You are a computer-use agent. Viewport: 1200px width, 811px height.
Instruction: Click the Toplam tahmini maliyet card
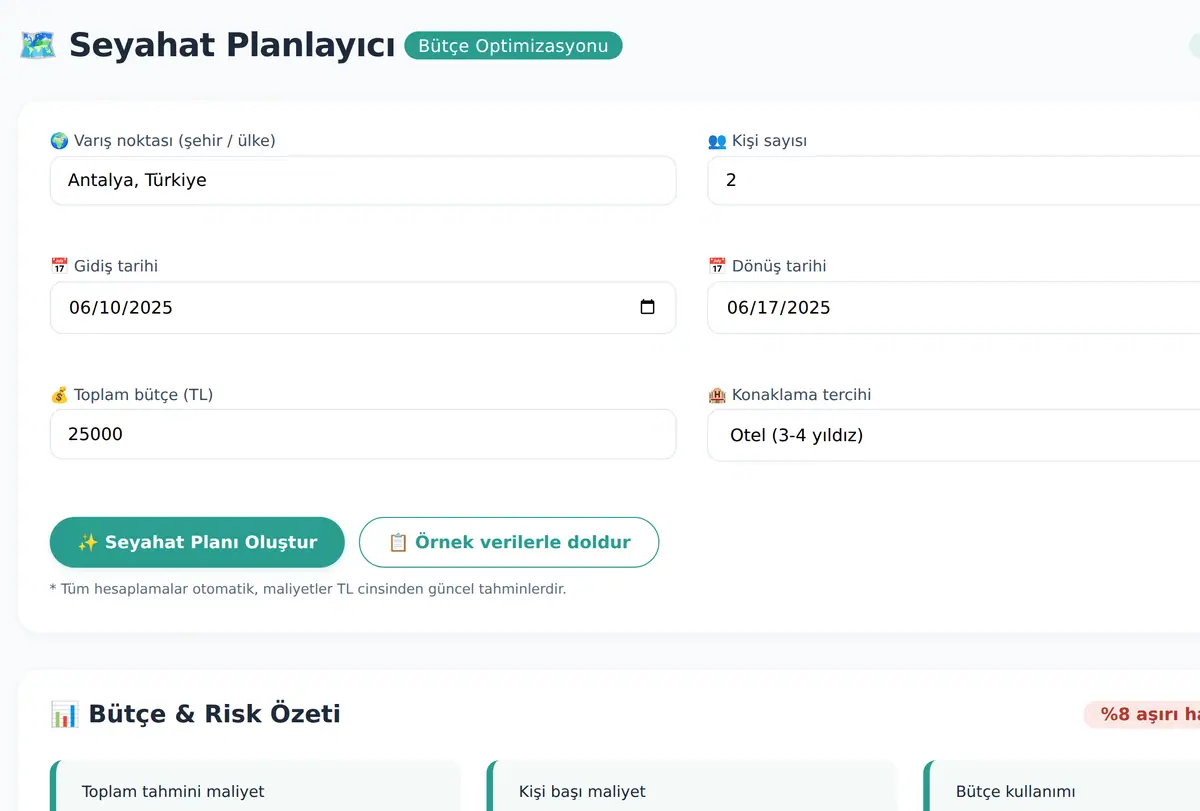tap(255, 786)
